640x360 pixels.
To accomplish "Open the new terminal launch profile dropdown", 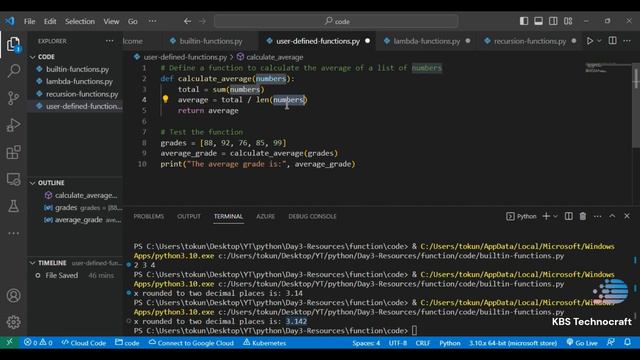I will pyautogui.click(x=555, y=216).
